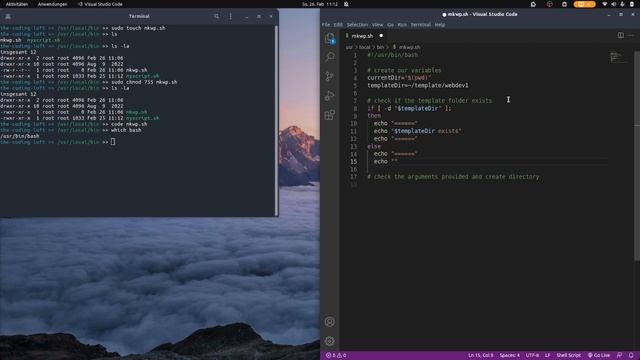Click the 'then' keyword on line 9
The image size is (640, 360).
click(x=374, y=116)
